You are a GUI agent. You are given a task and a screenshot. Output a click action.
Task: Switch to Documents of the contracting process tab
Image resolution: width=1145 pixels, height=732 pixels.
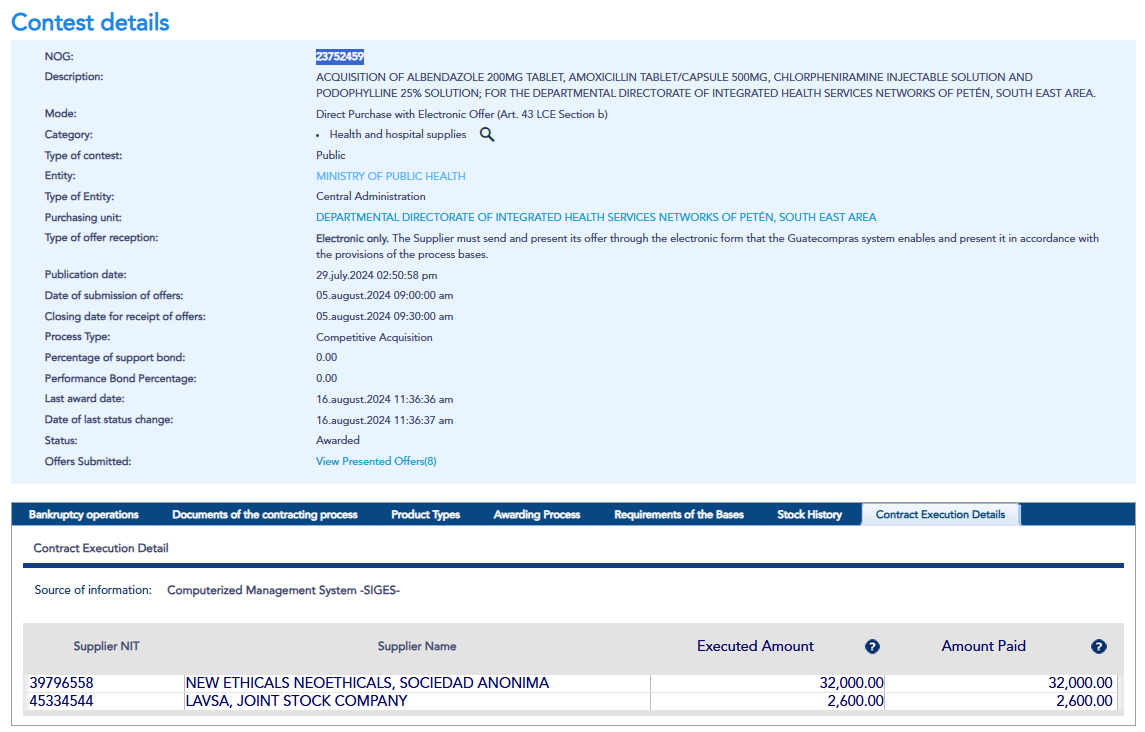(x=264, y=515)
